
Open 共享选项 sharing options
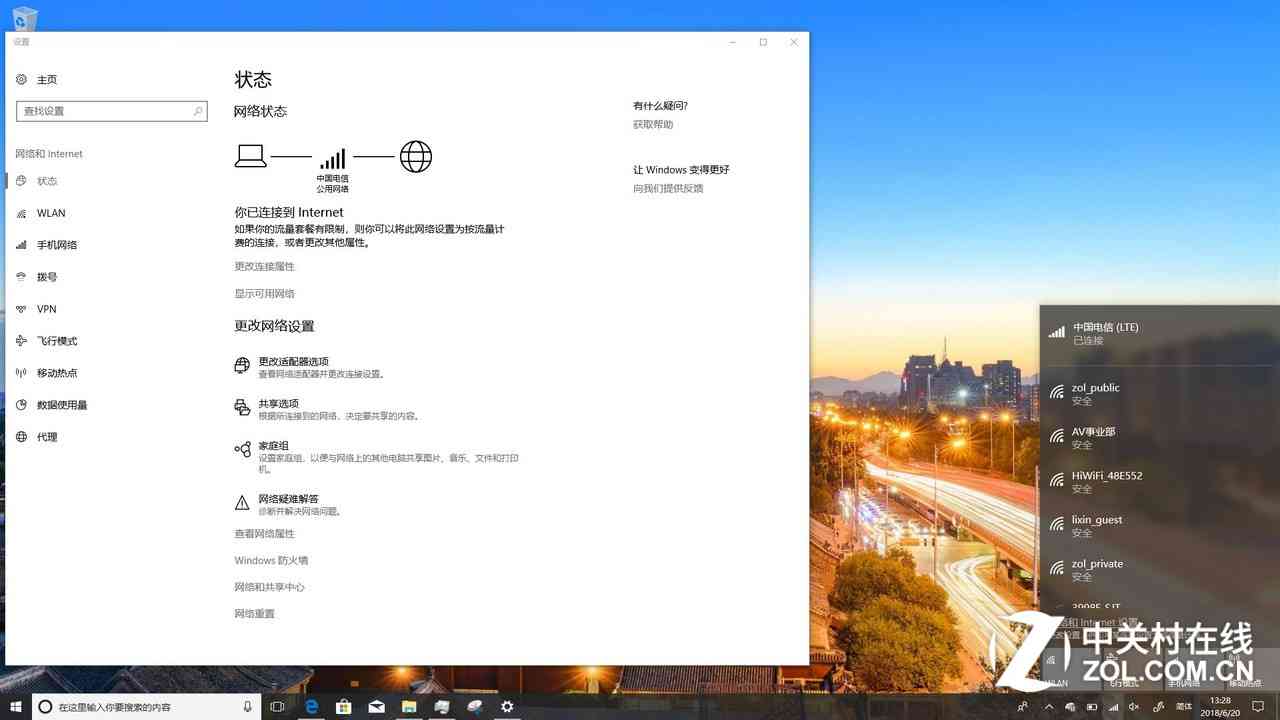327,409
